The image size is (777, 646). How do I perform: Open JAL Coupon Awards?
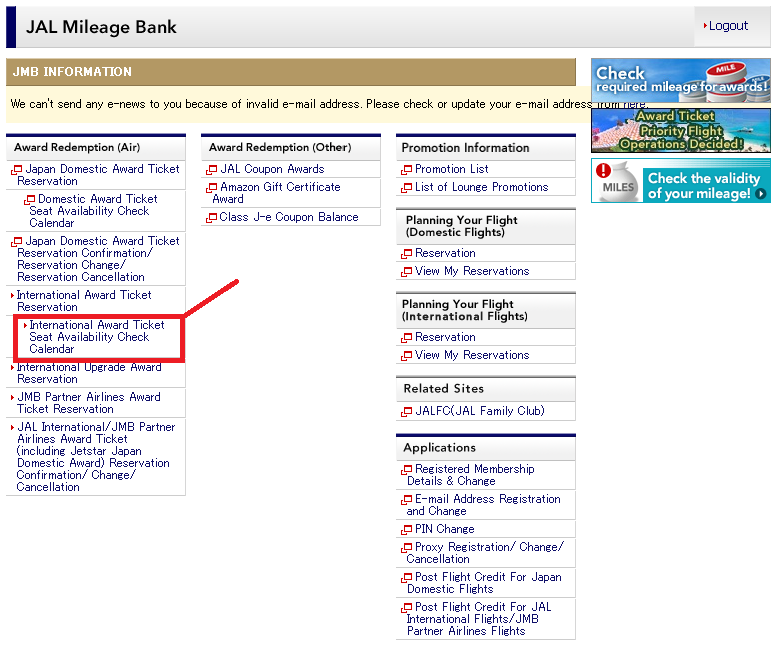pos(272,169)
